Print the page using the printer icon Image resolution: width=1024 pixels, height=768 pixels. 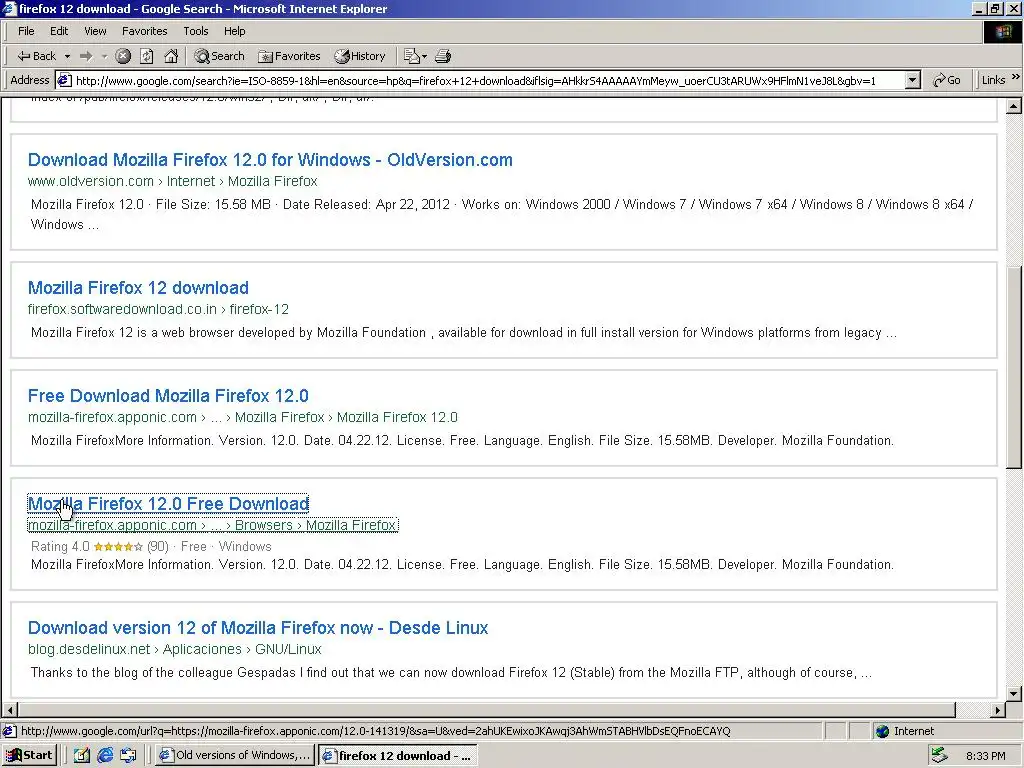pyautogui.click(x=443, y=56)
